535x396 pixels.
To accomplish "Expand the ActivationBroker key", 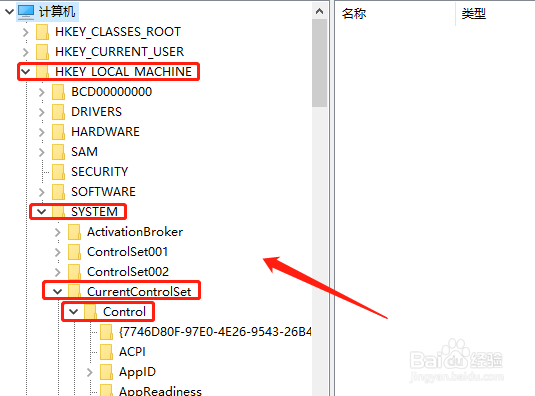I will tap(57, 232).
